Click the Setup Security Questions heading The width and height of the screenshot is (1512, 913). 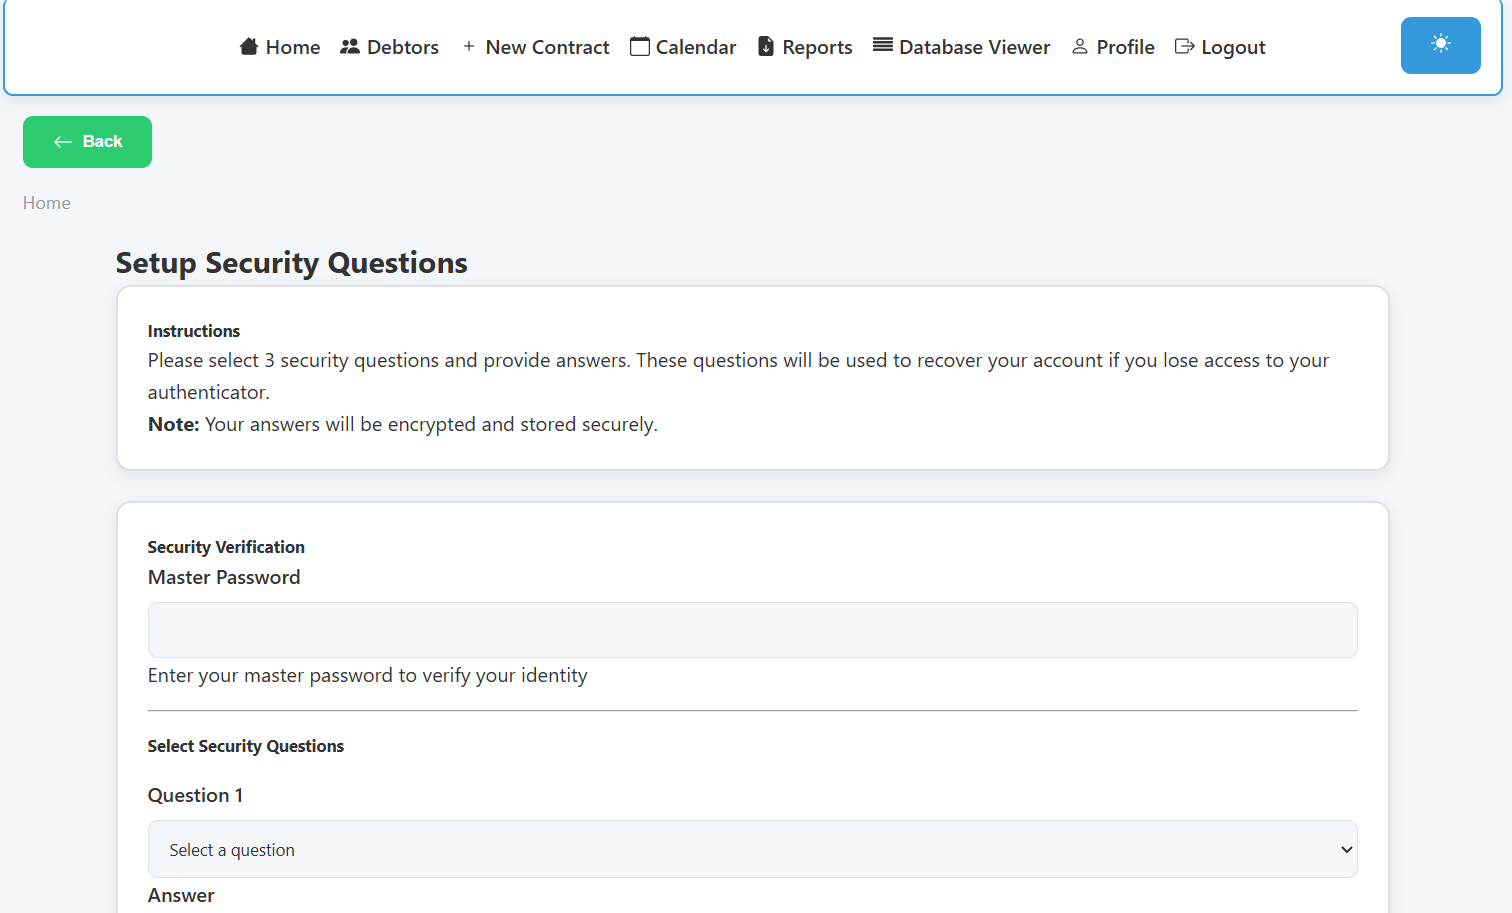(291, 263)
